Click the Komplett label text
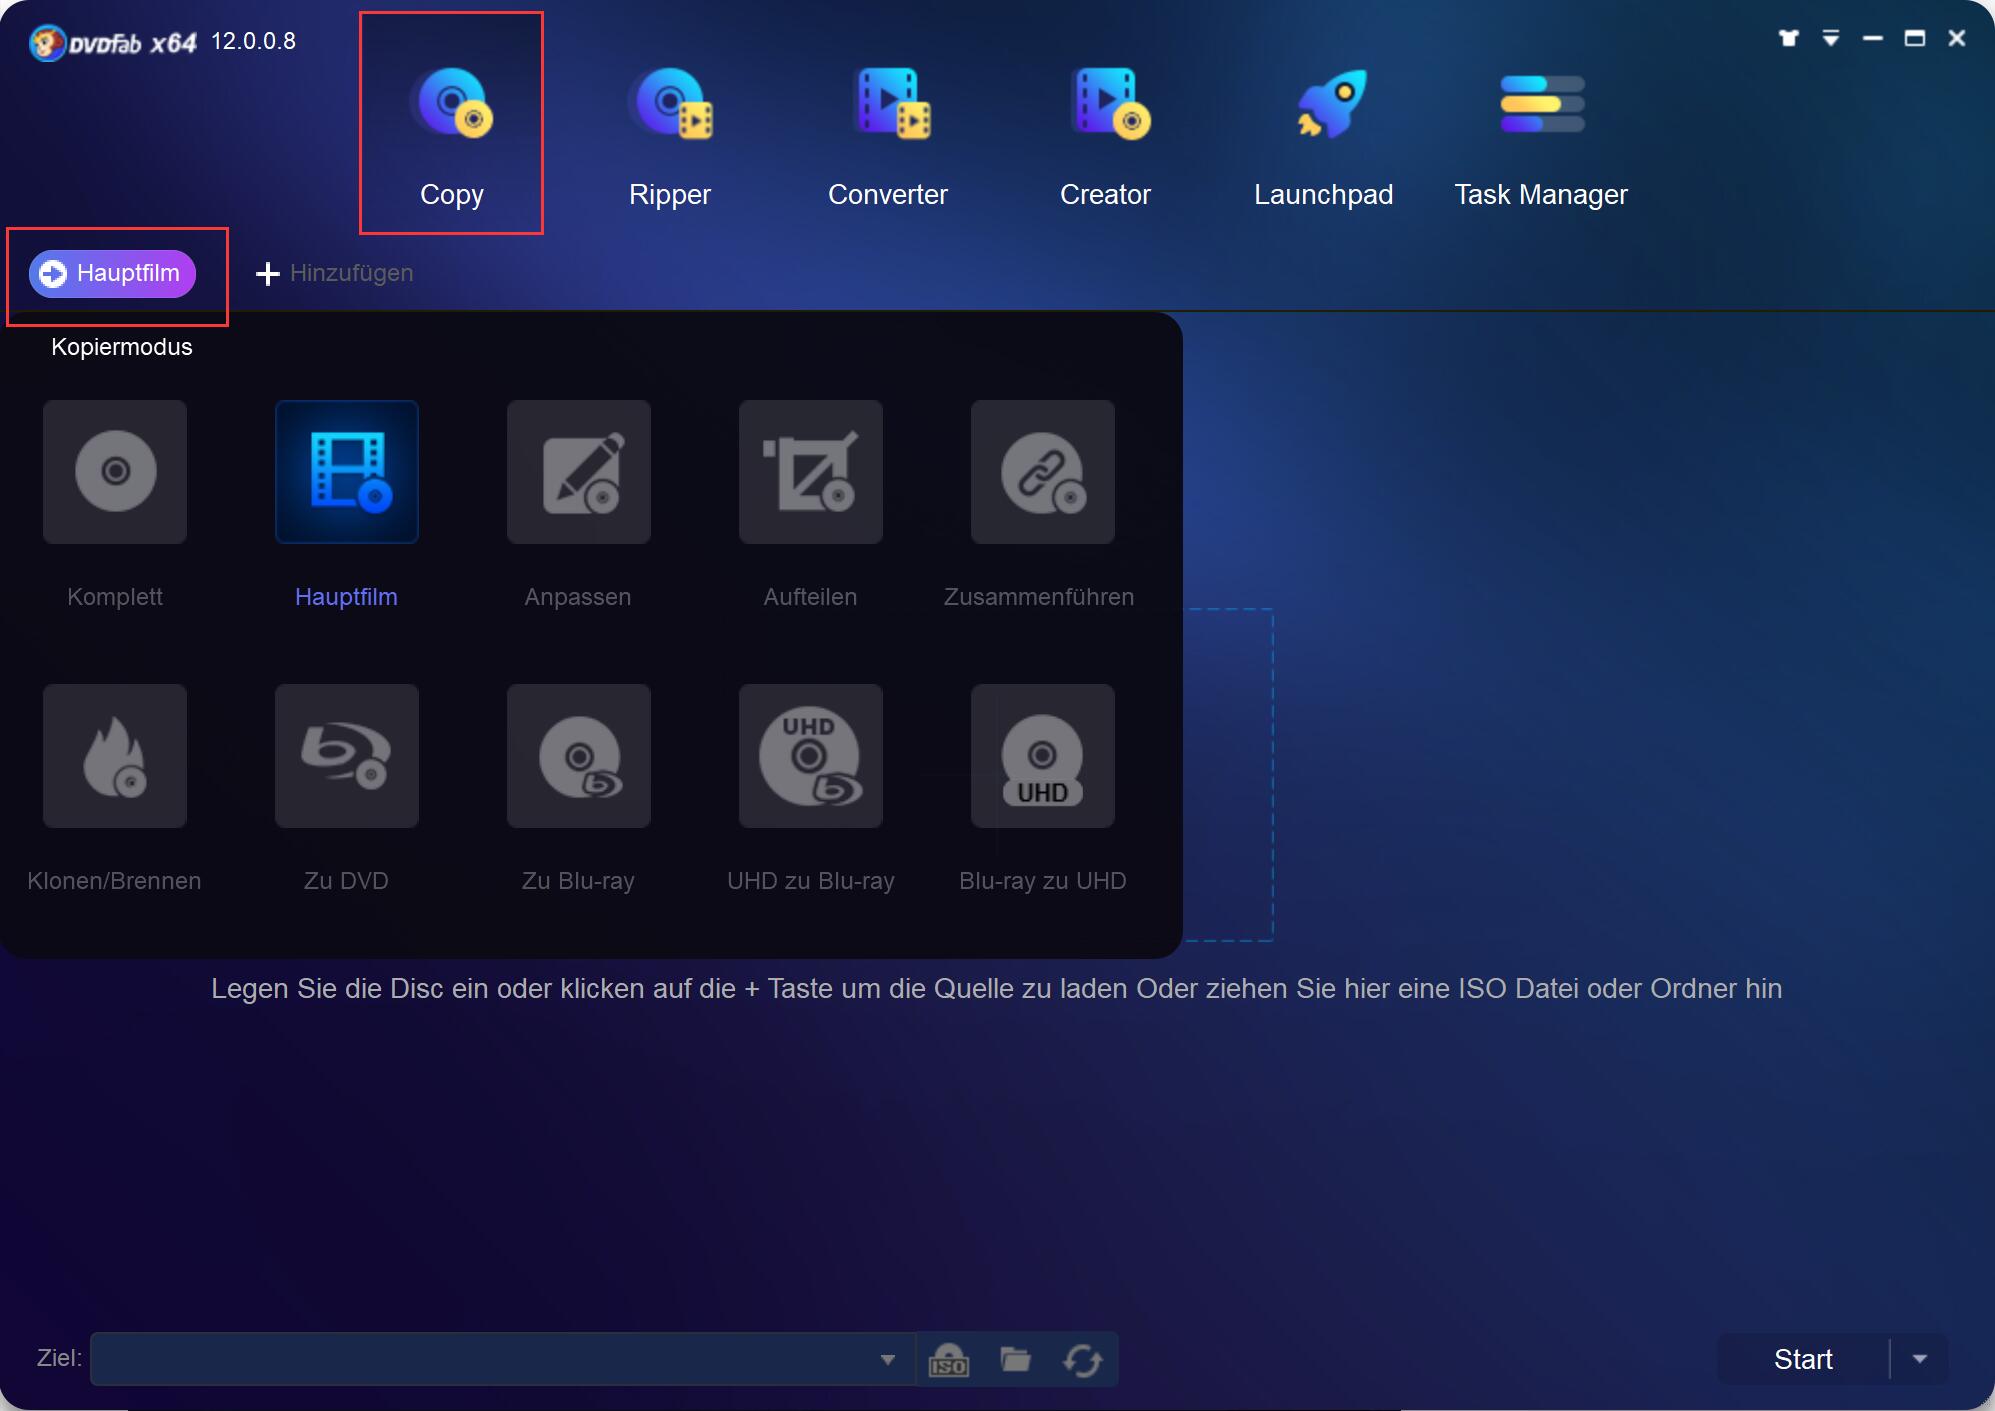The width and height of the screenshot is (1995, 1411). [115, 597]
